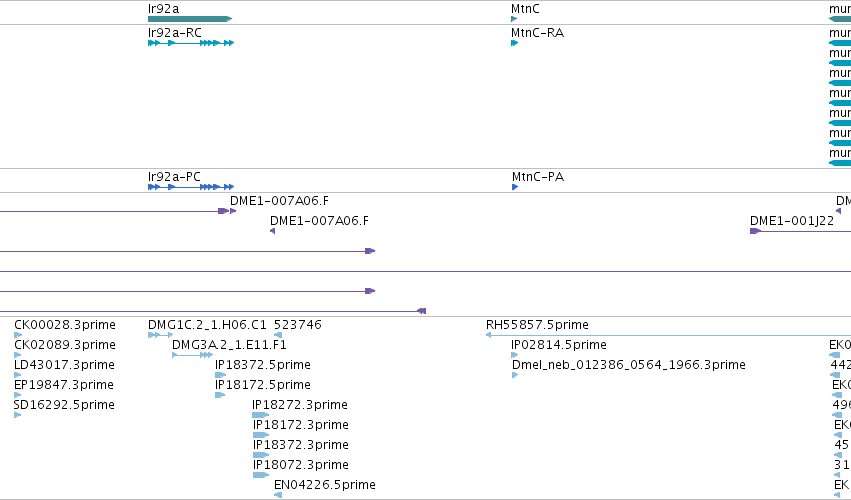Select the LD43017.3prime EST label
The image size is (851, 500).
(x=64, y=365)
